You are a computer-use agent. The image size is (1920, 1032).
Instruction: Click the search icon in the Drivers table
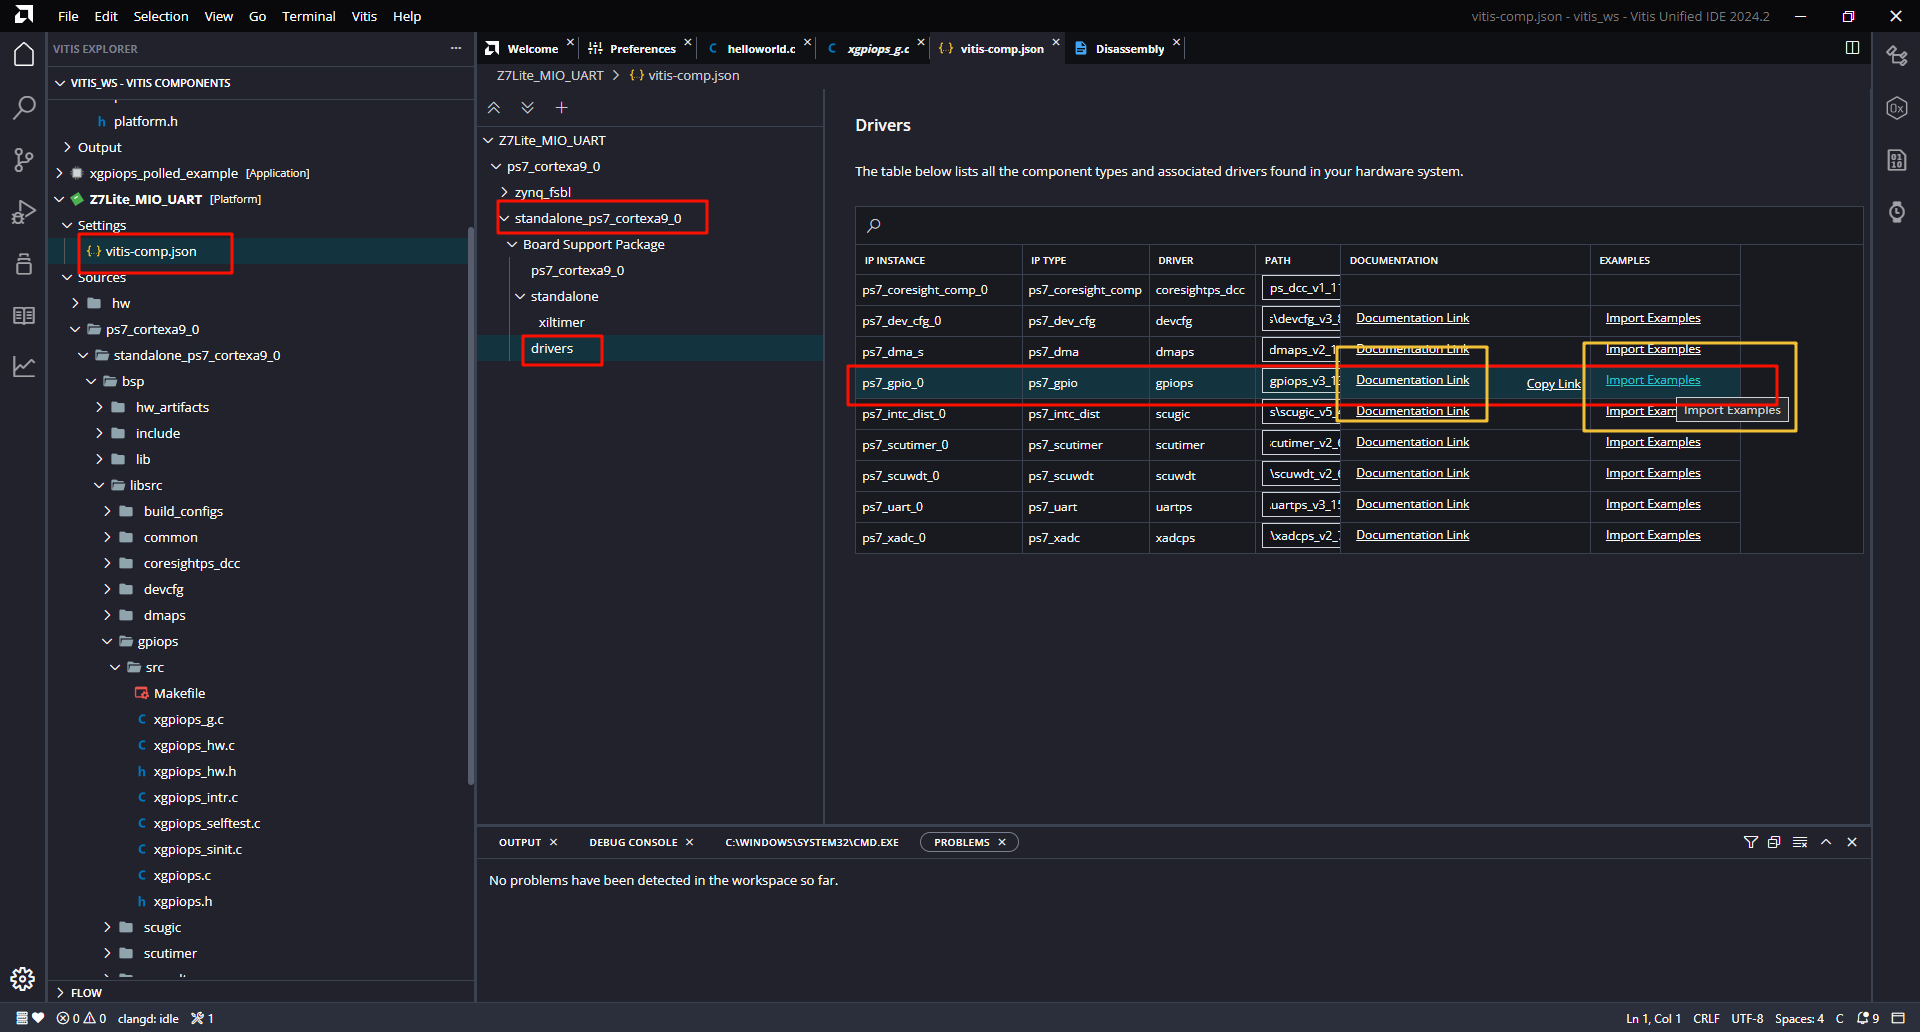tap(874, 225)
